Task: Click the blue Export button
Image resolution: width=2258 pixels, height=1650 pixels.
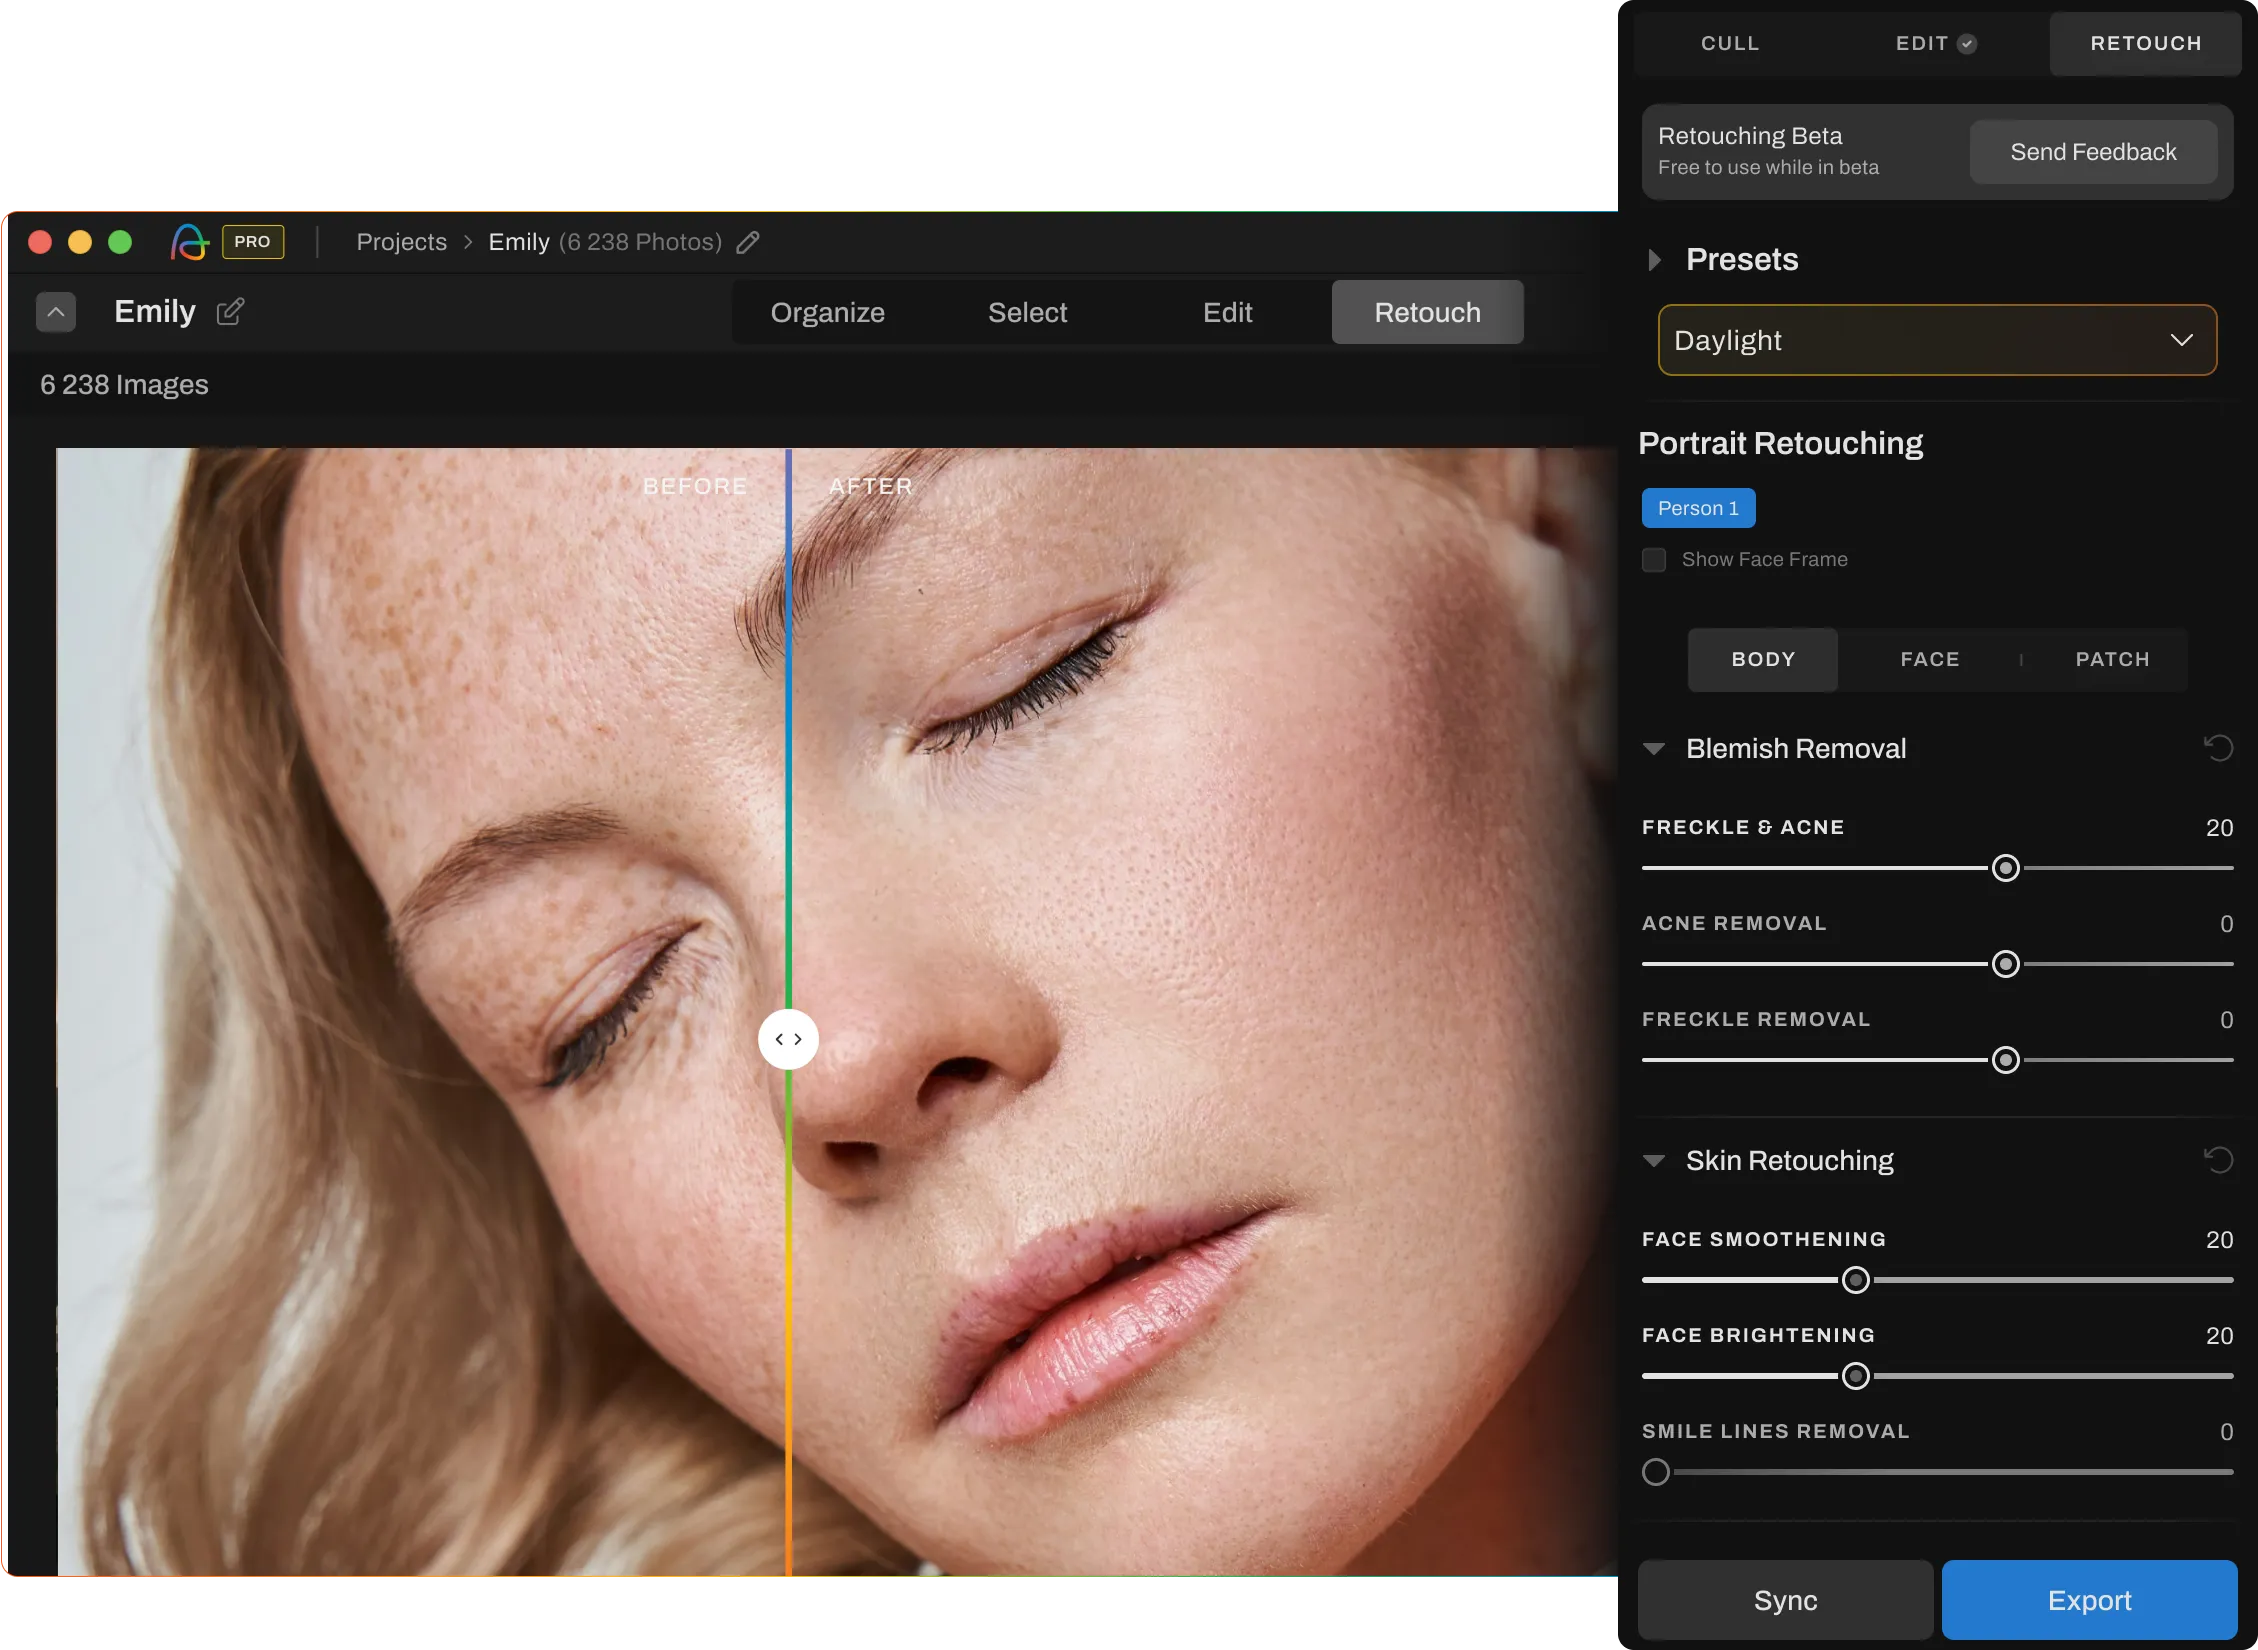Action: click(x=2088, y=1600)
